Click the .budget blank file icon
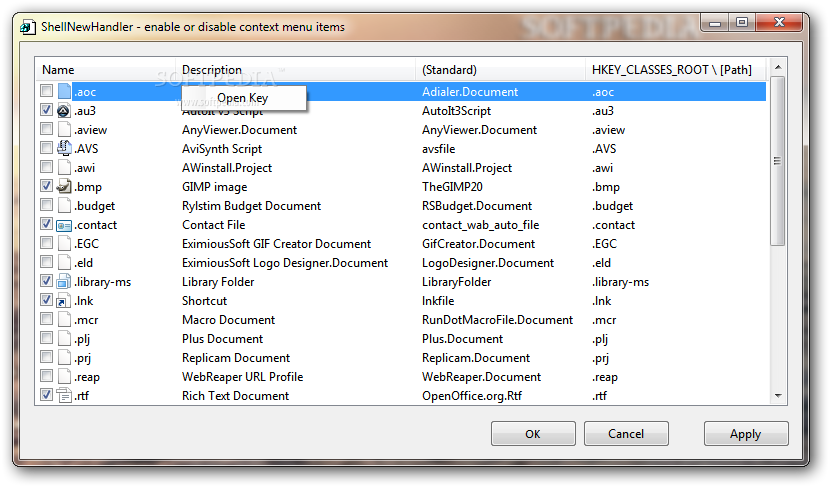This screenshot has width=830, height=487. (64, 205)
